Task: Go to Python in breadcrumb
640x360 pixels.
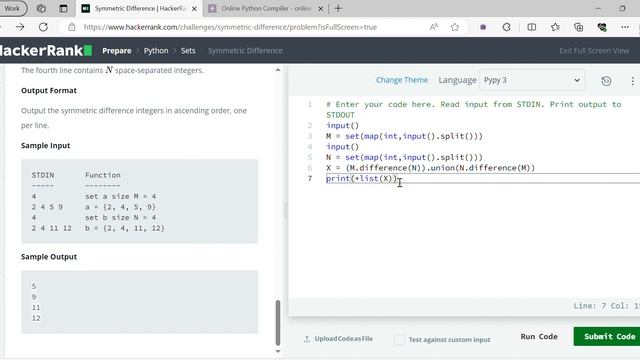Action: click(x=156, y=51)
